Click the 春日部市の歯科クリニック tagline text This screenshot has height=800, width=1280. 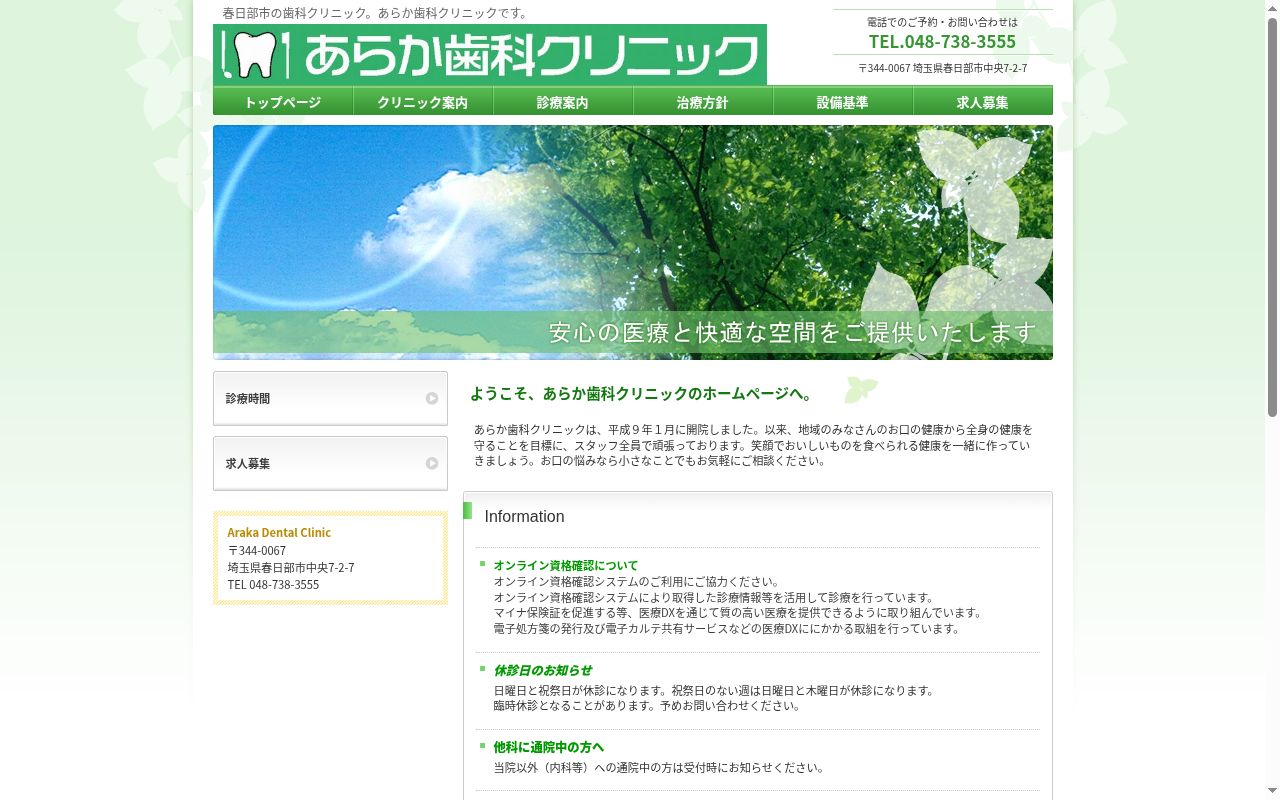pos(377,13)
